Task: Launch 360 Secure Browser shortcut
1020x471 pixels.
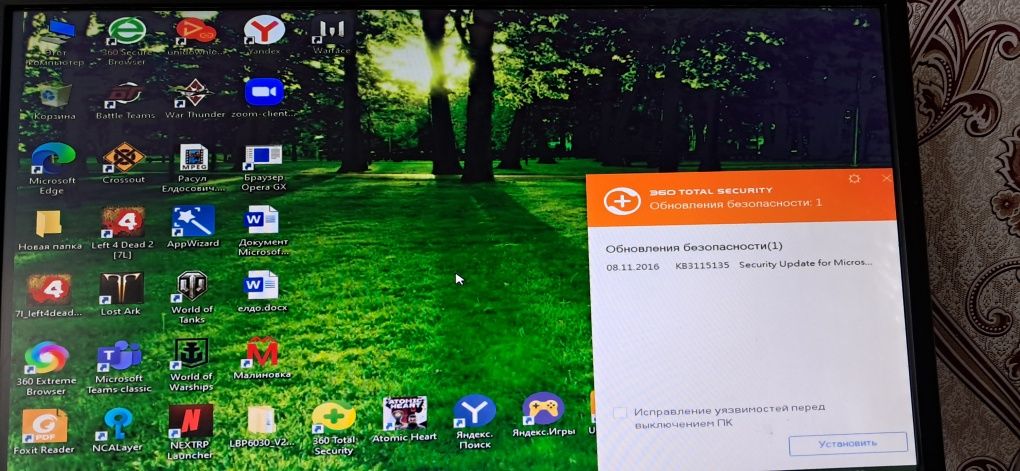Action: pyautogui.click(x=127, y=41)
